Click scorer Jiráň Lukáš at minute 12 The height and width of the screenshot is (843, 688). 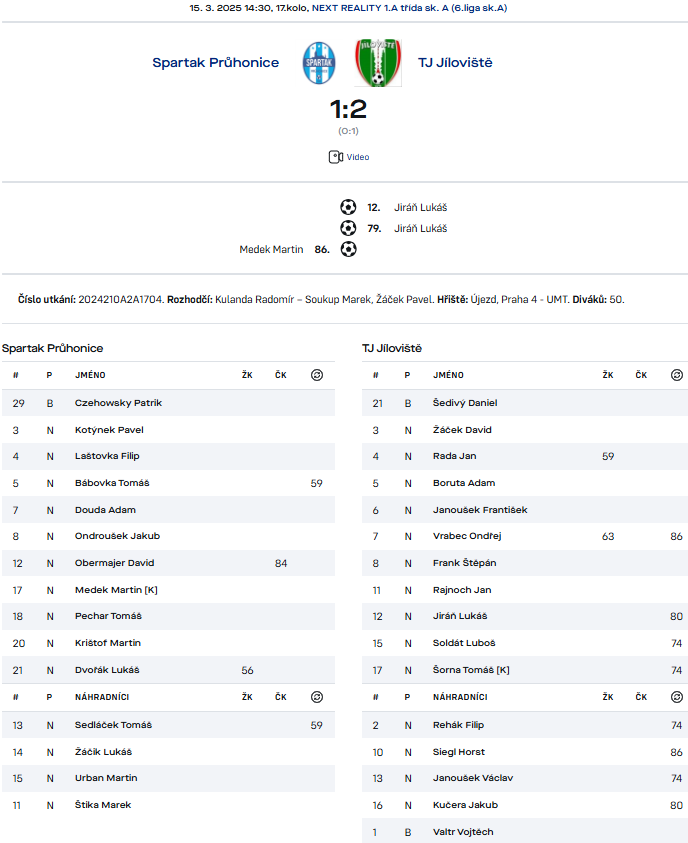tap(420, 208)
